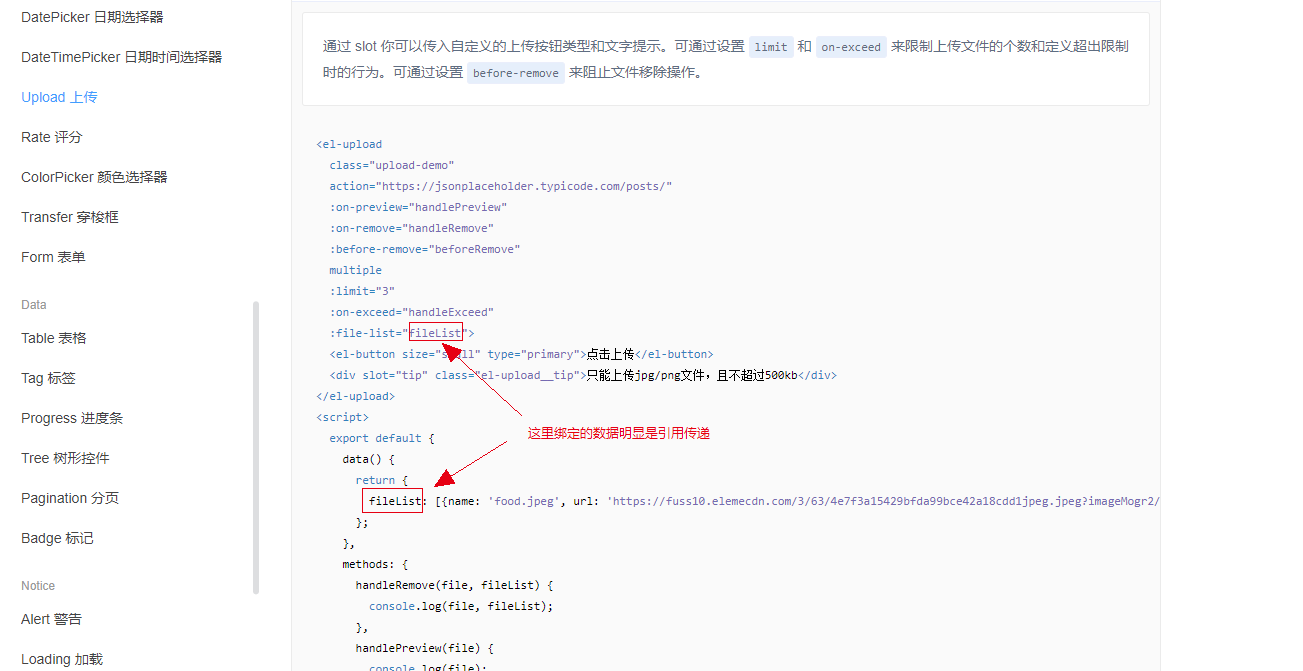Click the 'Notice' sidebar group heading

coord(38,586)
